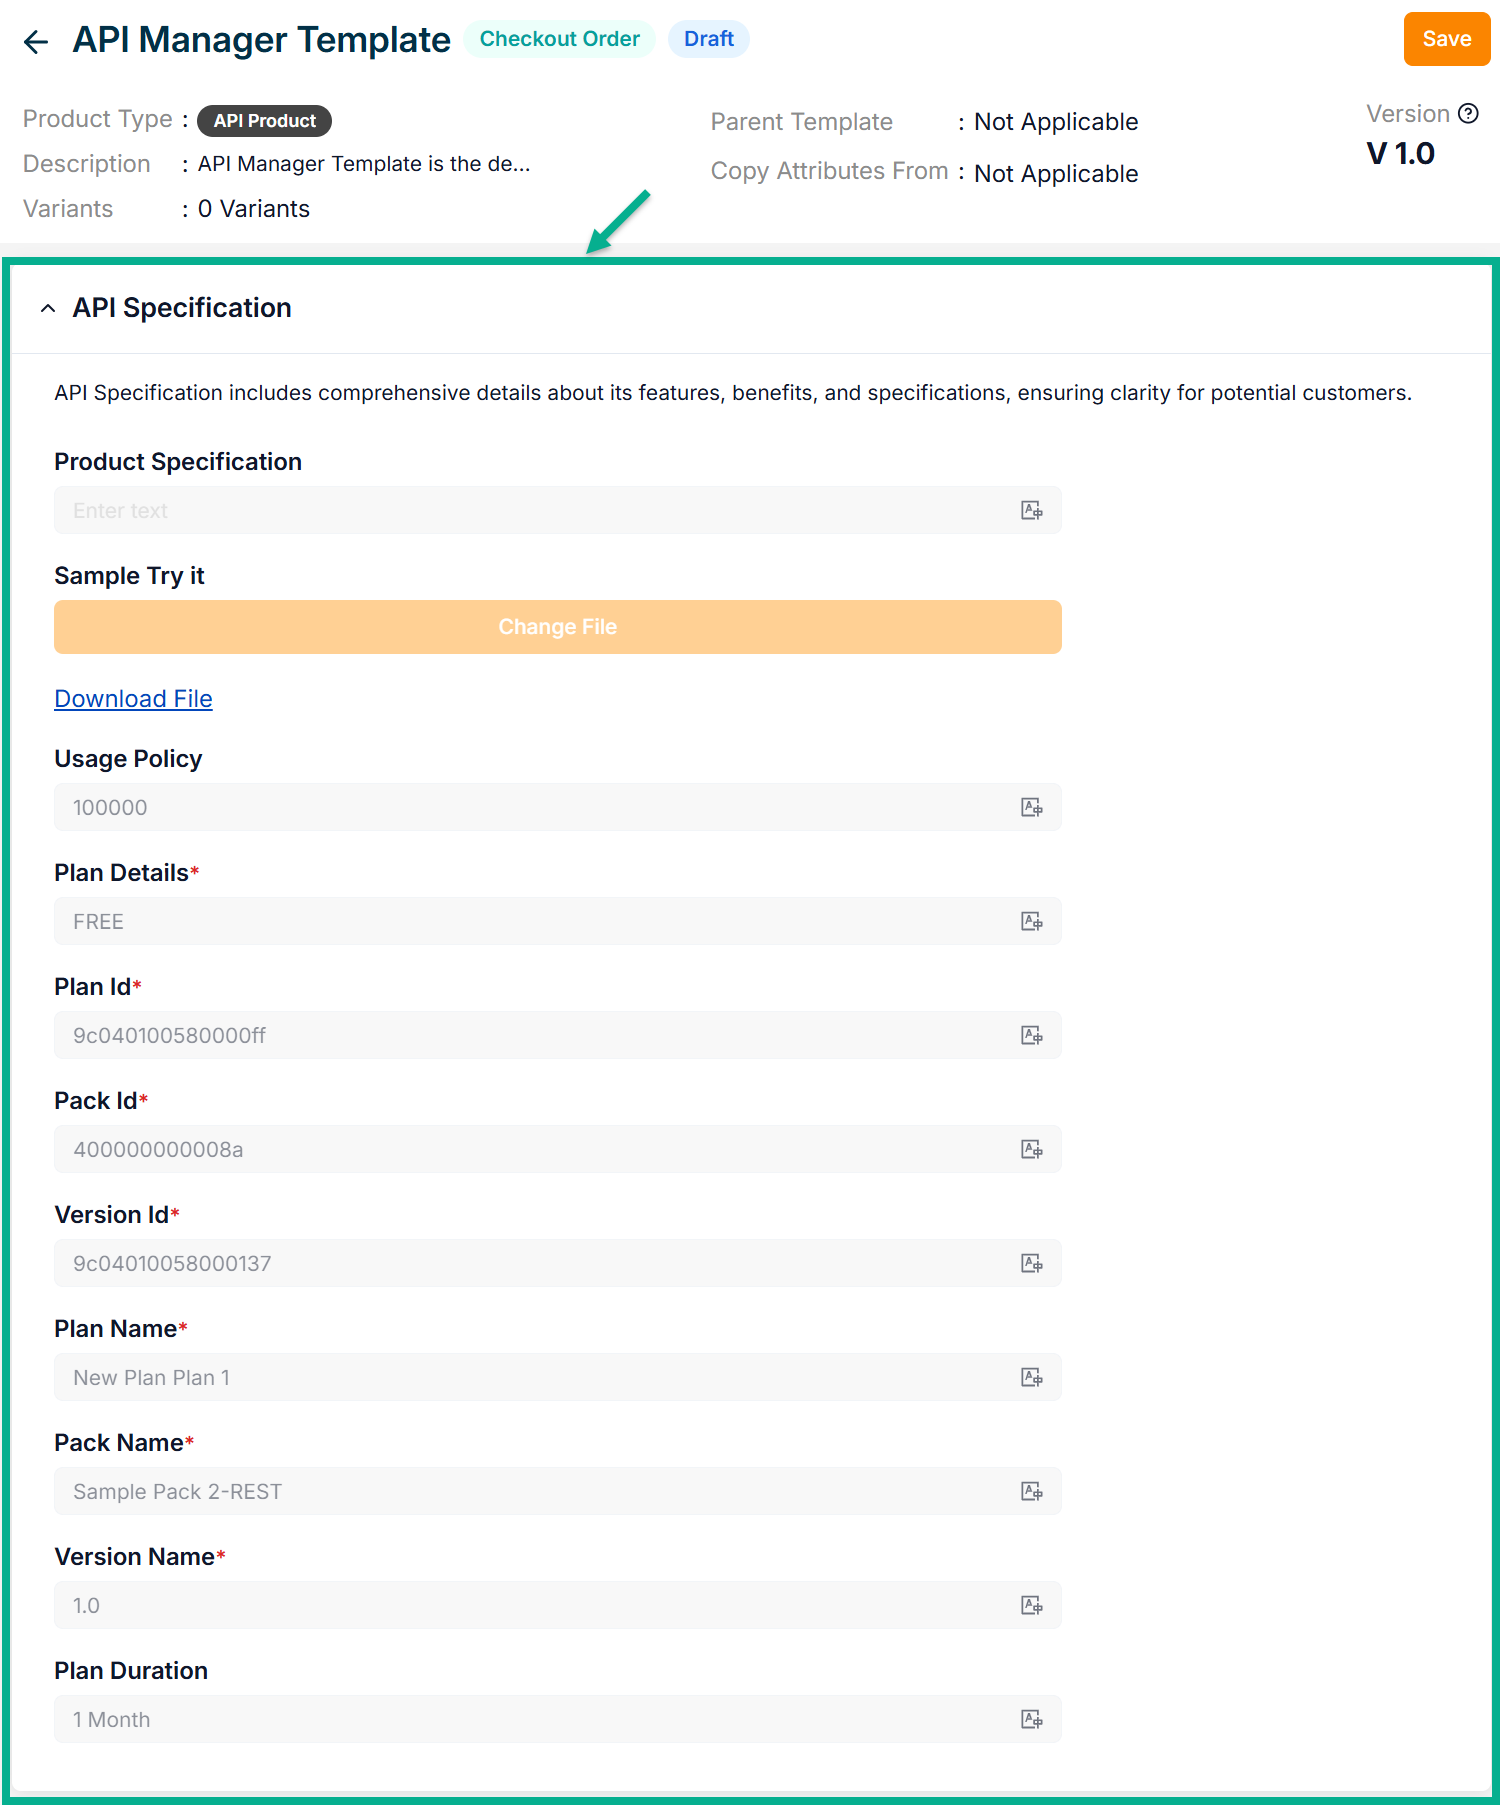Collapse the API Specification section
The image size is (1500, 1805).
[48, 309]
